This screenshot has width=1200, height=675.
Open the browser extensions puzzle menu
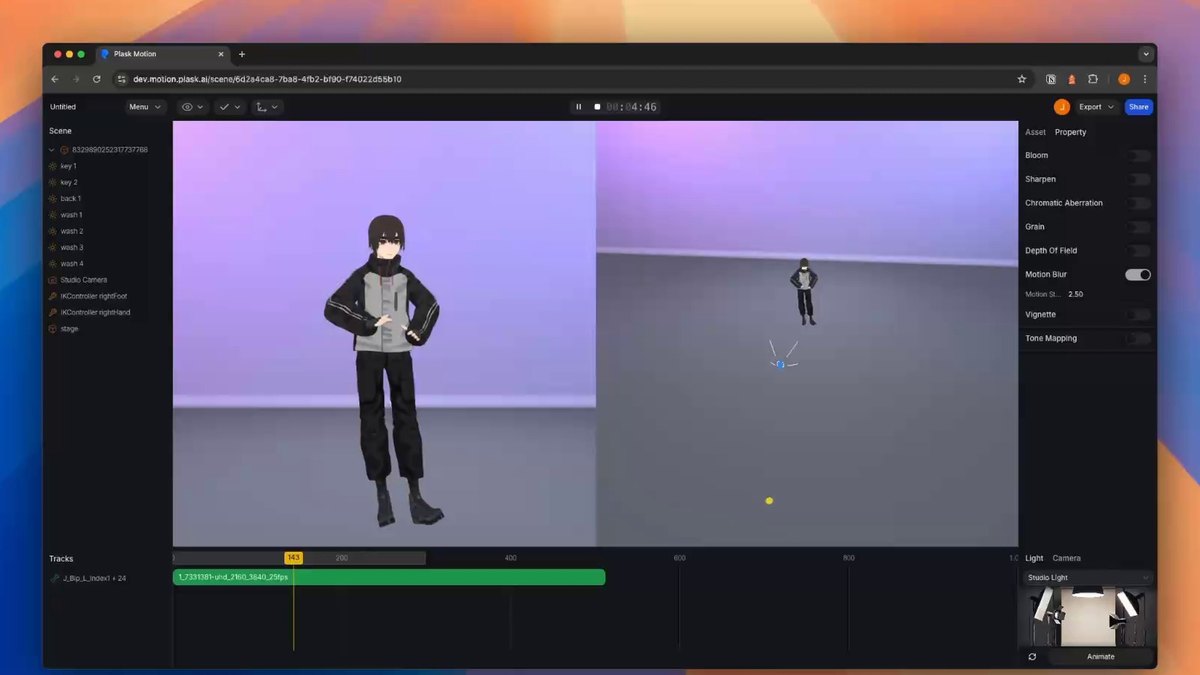(1093, 79)
